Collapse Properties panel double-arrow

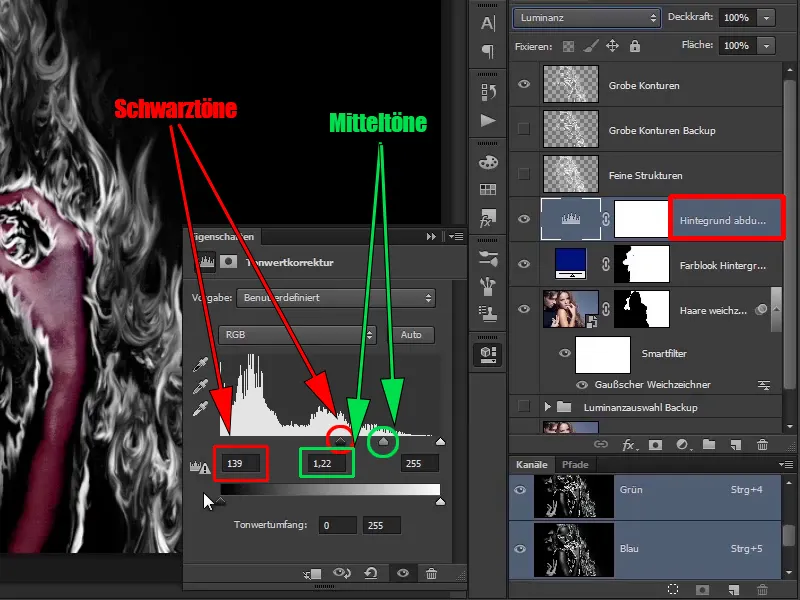(431, 236)
